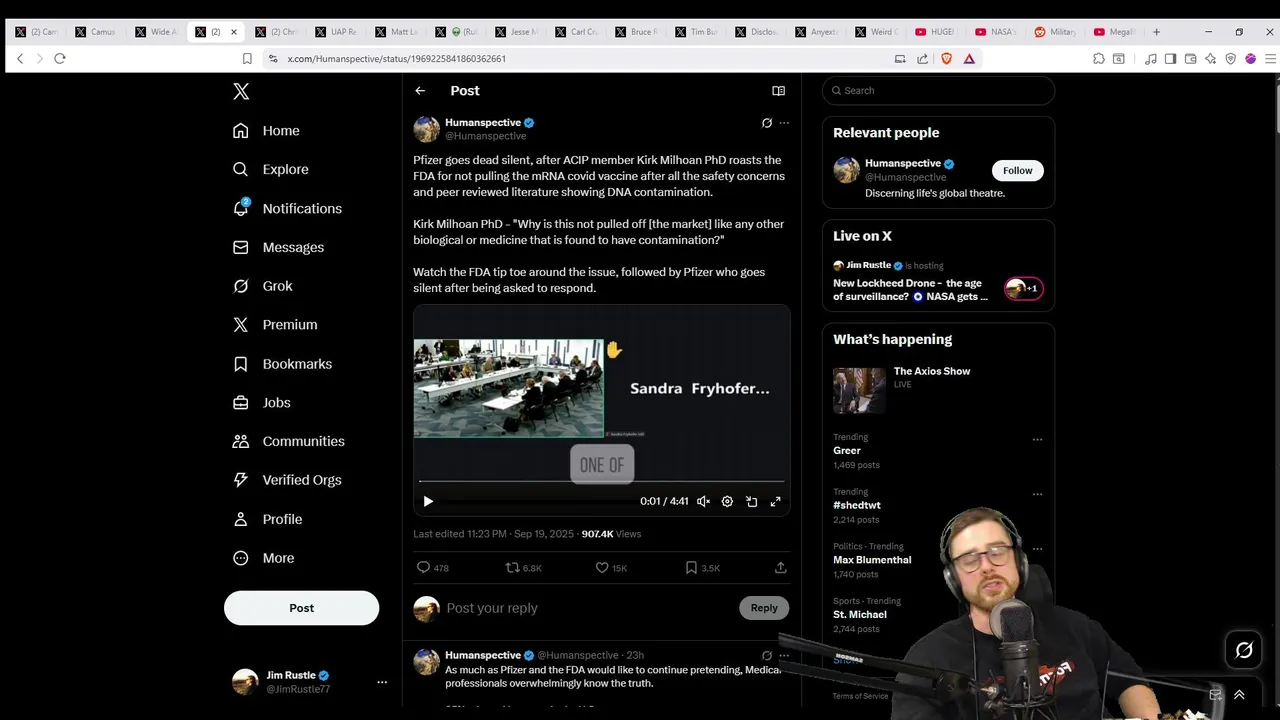1280x720 pixels.
Task: Click the large Post button
Action: [x=301, y=608]
